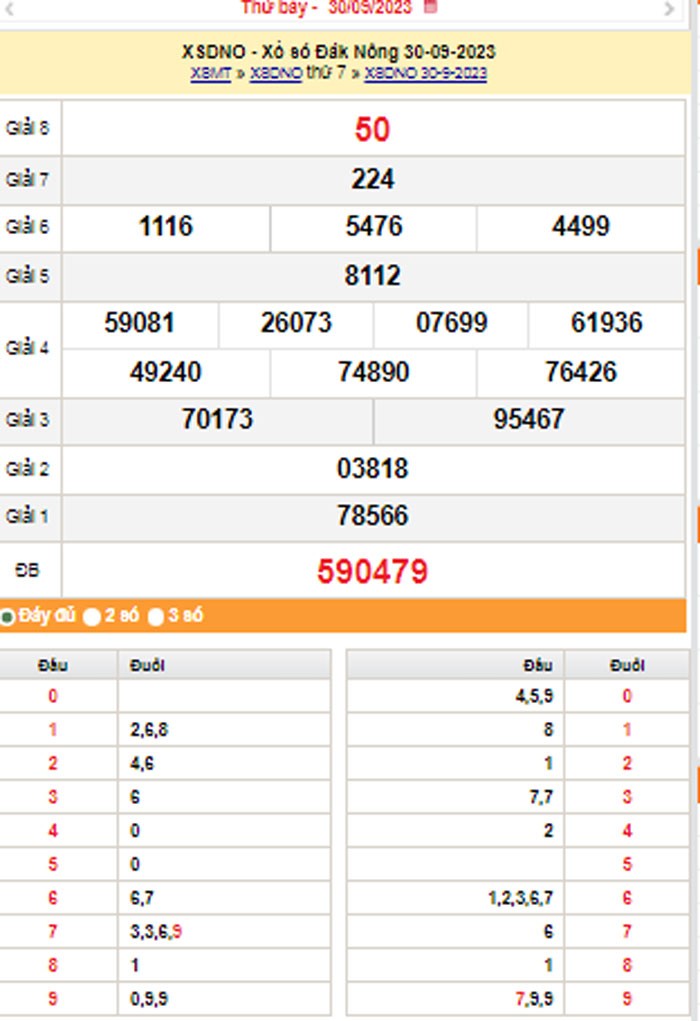Go to next day with right arrow
700x1021 pixels.
point(669,9)
